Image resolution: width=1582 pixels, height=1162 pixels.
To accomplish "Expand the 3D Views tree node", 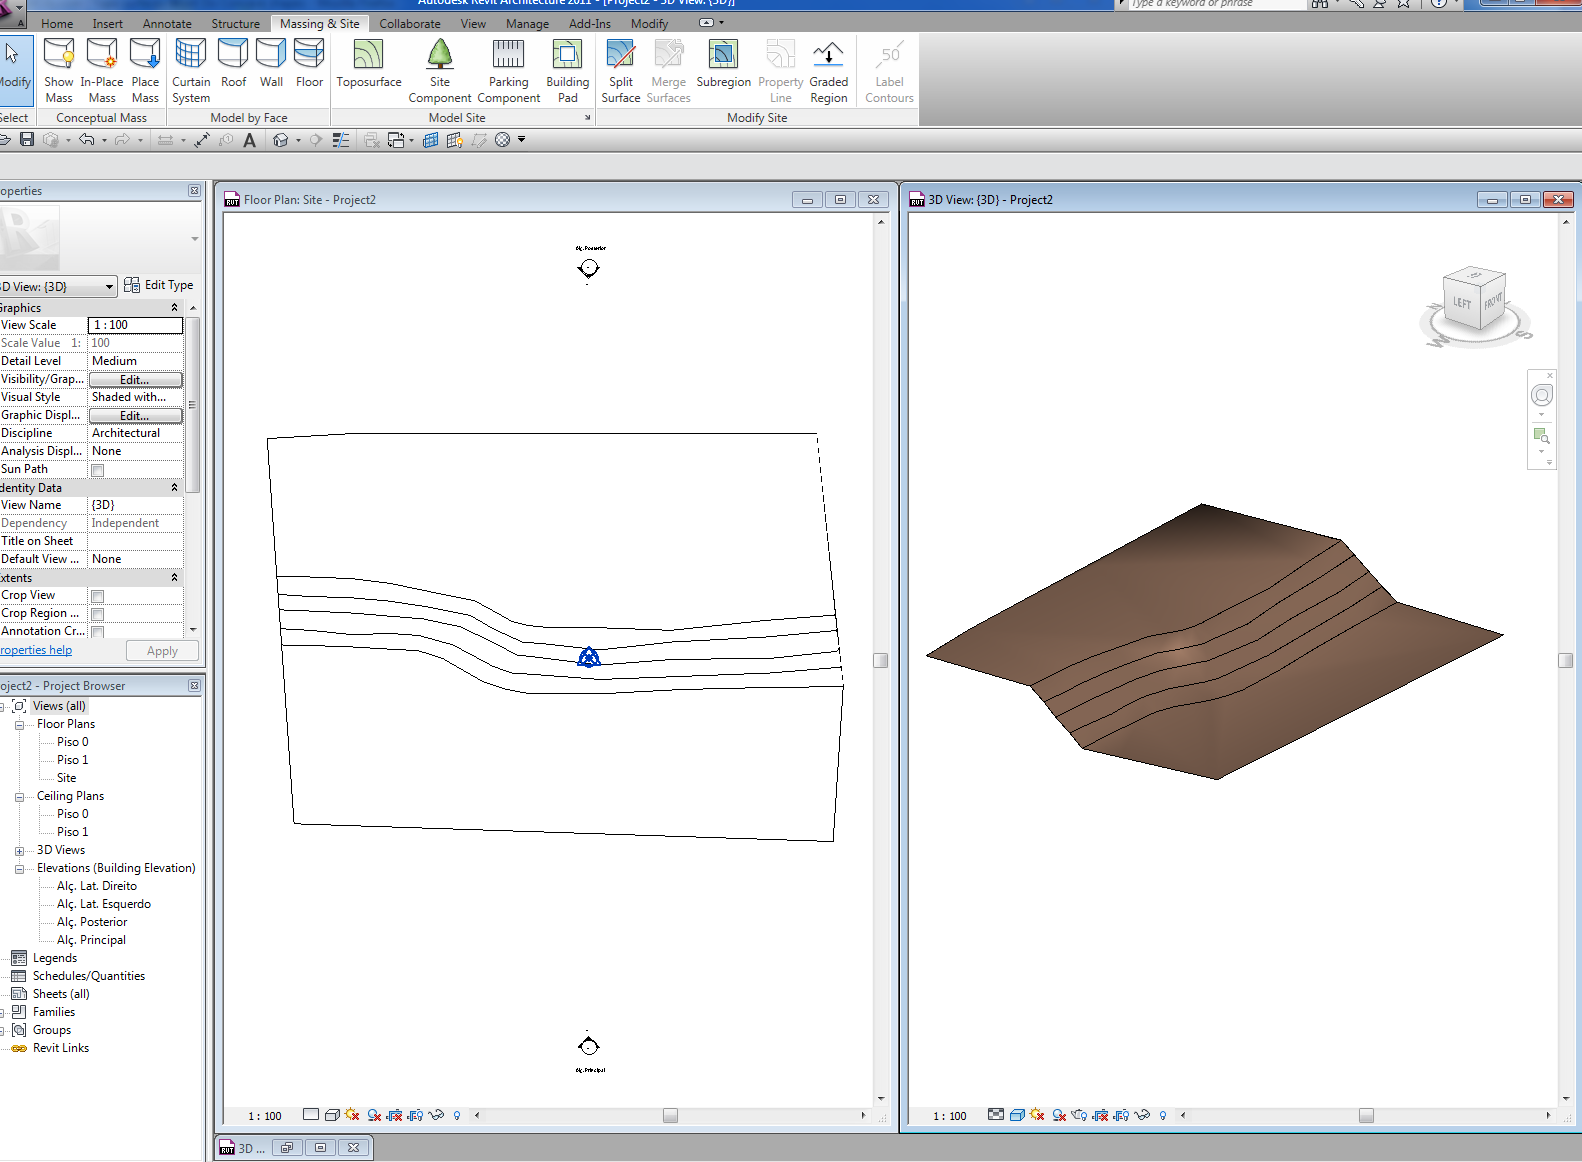I will [19, 851].
